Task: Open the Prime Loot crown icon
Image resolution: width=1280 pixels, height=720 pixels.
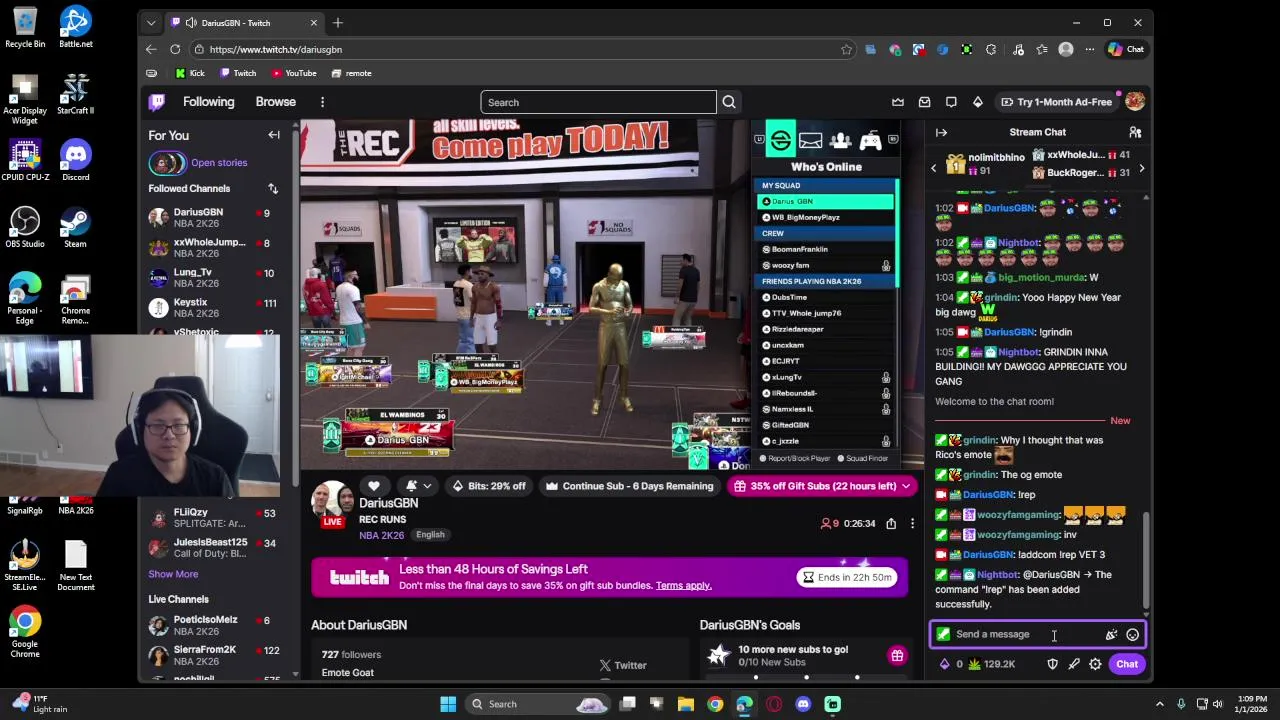Action: [898, 102]
